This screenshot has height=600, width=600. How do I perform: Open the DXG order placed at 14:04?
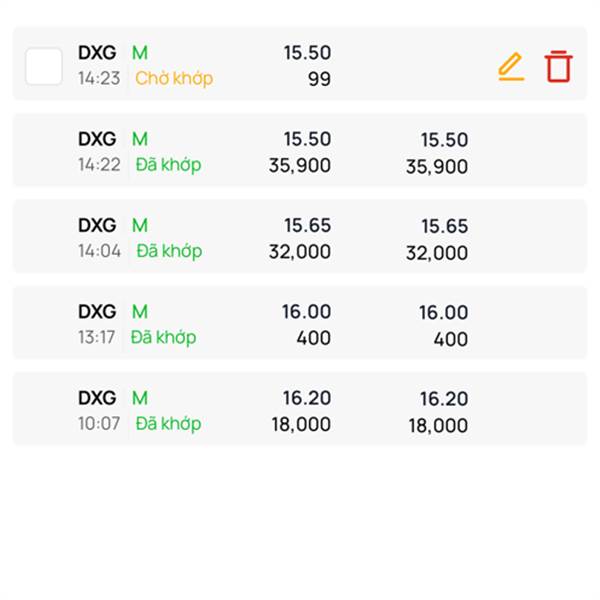299,236
